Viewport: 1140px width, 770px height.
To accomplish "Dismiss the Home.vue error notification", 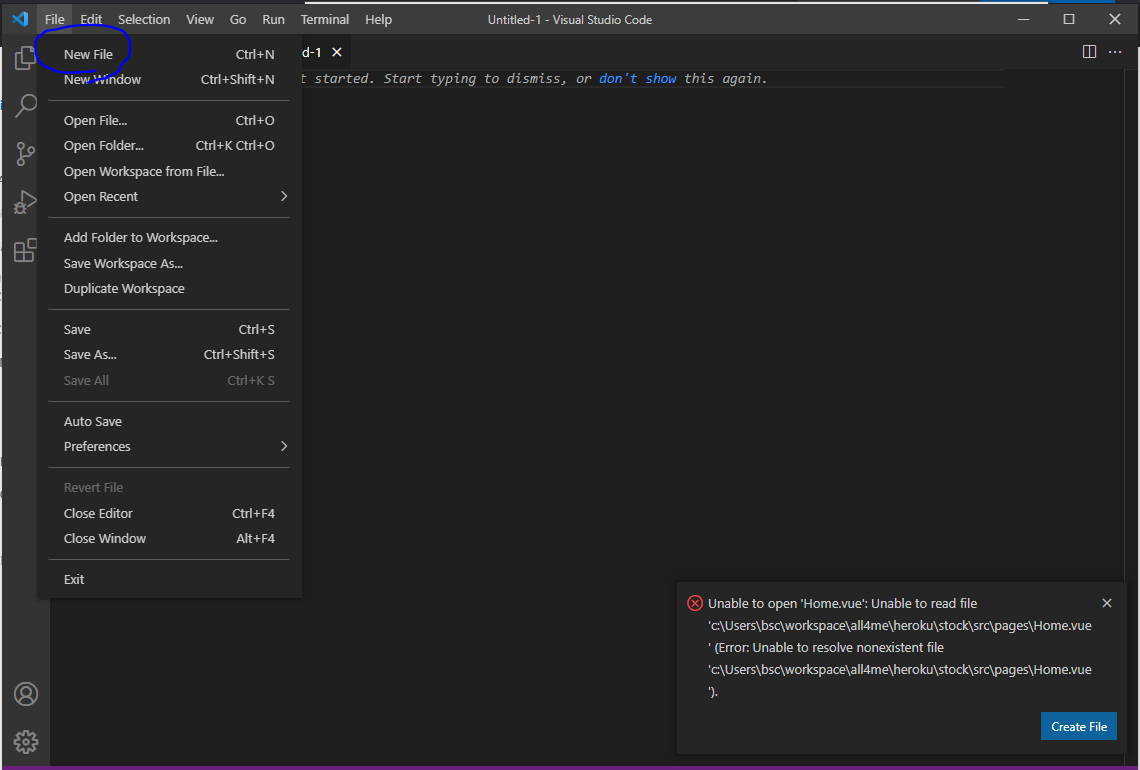I will click(1107, 603).
